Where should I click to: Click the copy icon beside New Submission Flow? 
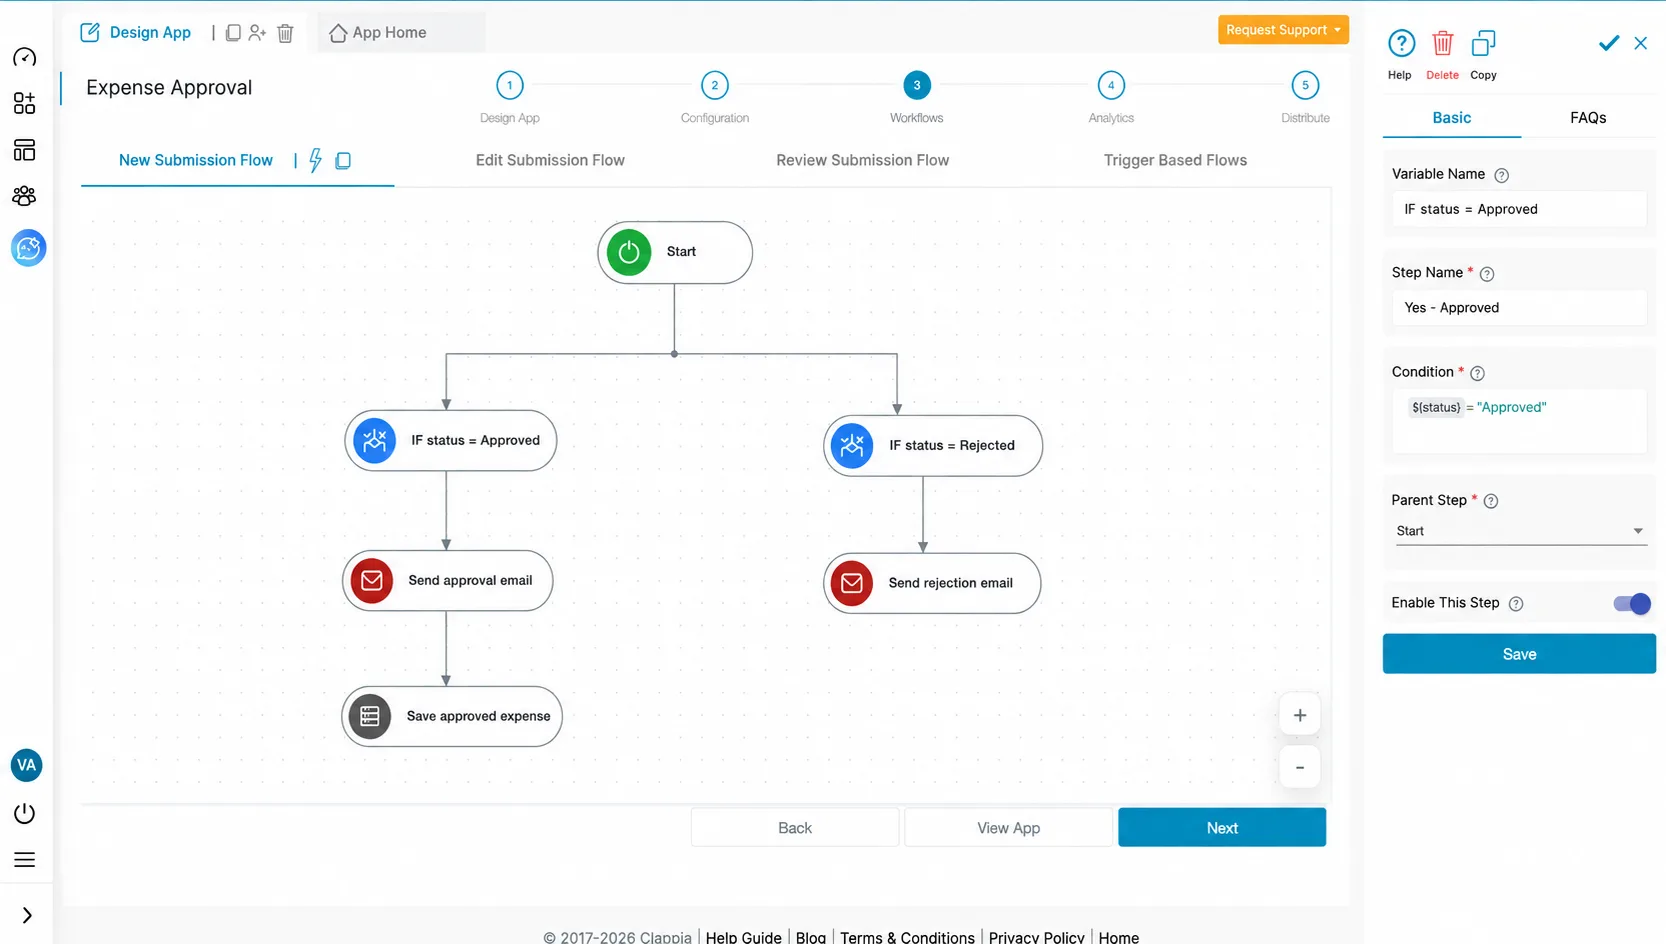(343, 160)
